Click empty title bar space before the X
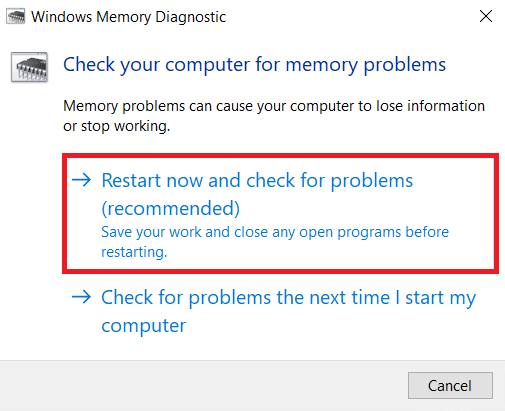The height and width of the screenshot is (411, 505). [350, 17]
